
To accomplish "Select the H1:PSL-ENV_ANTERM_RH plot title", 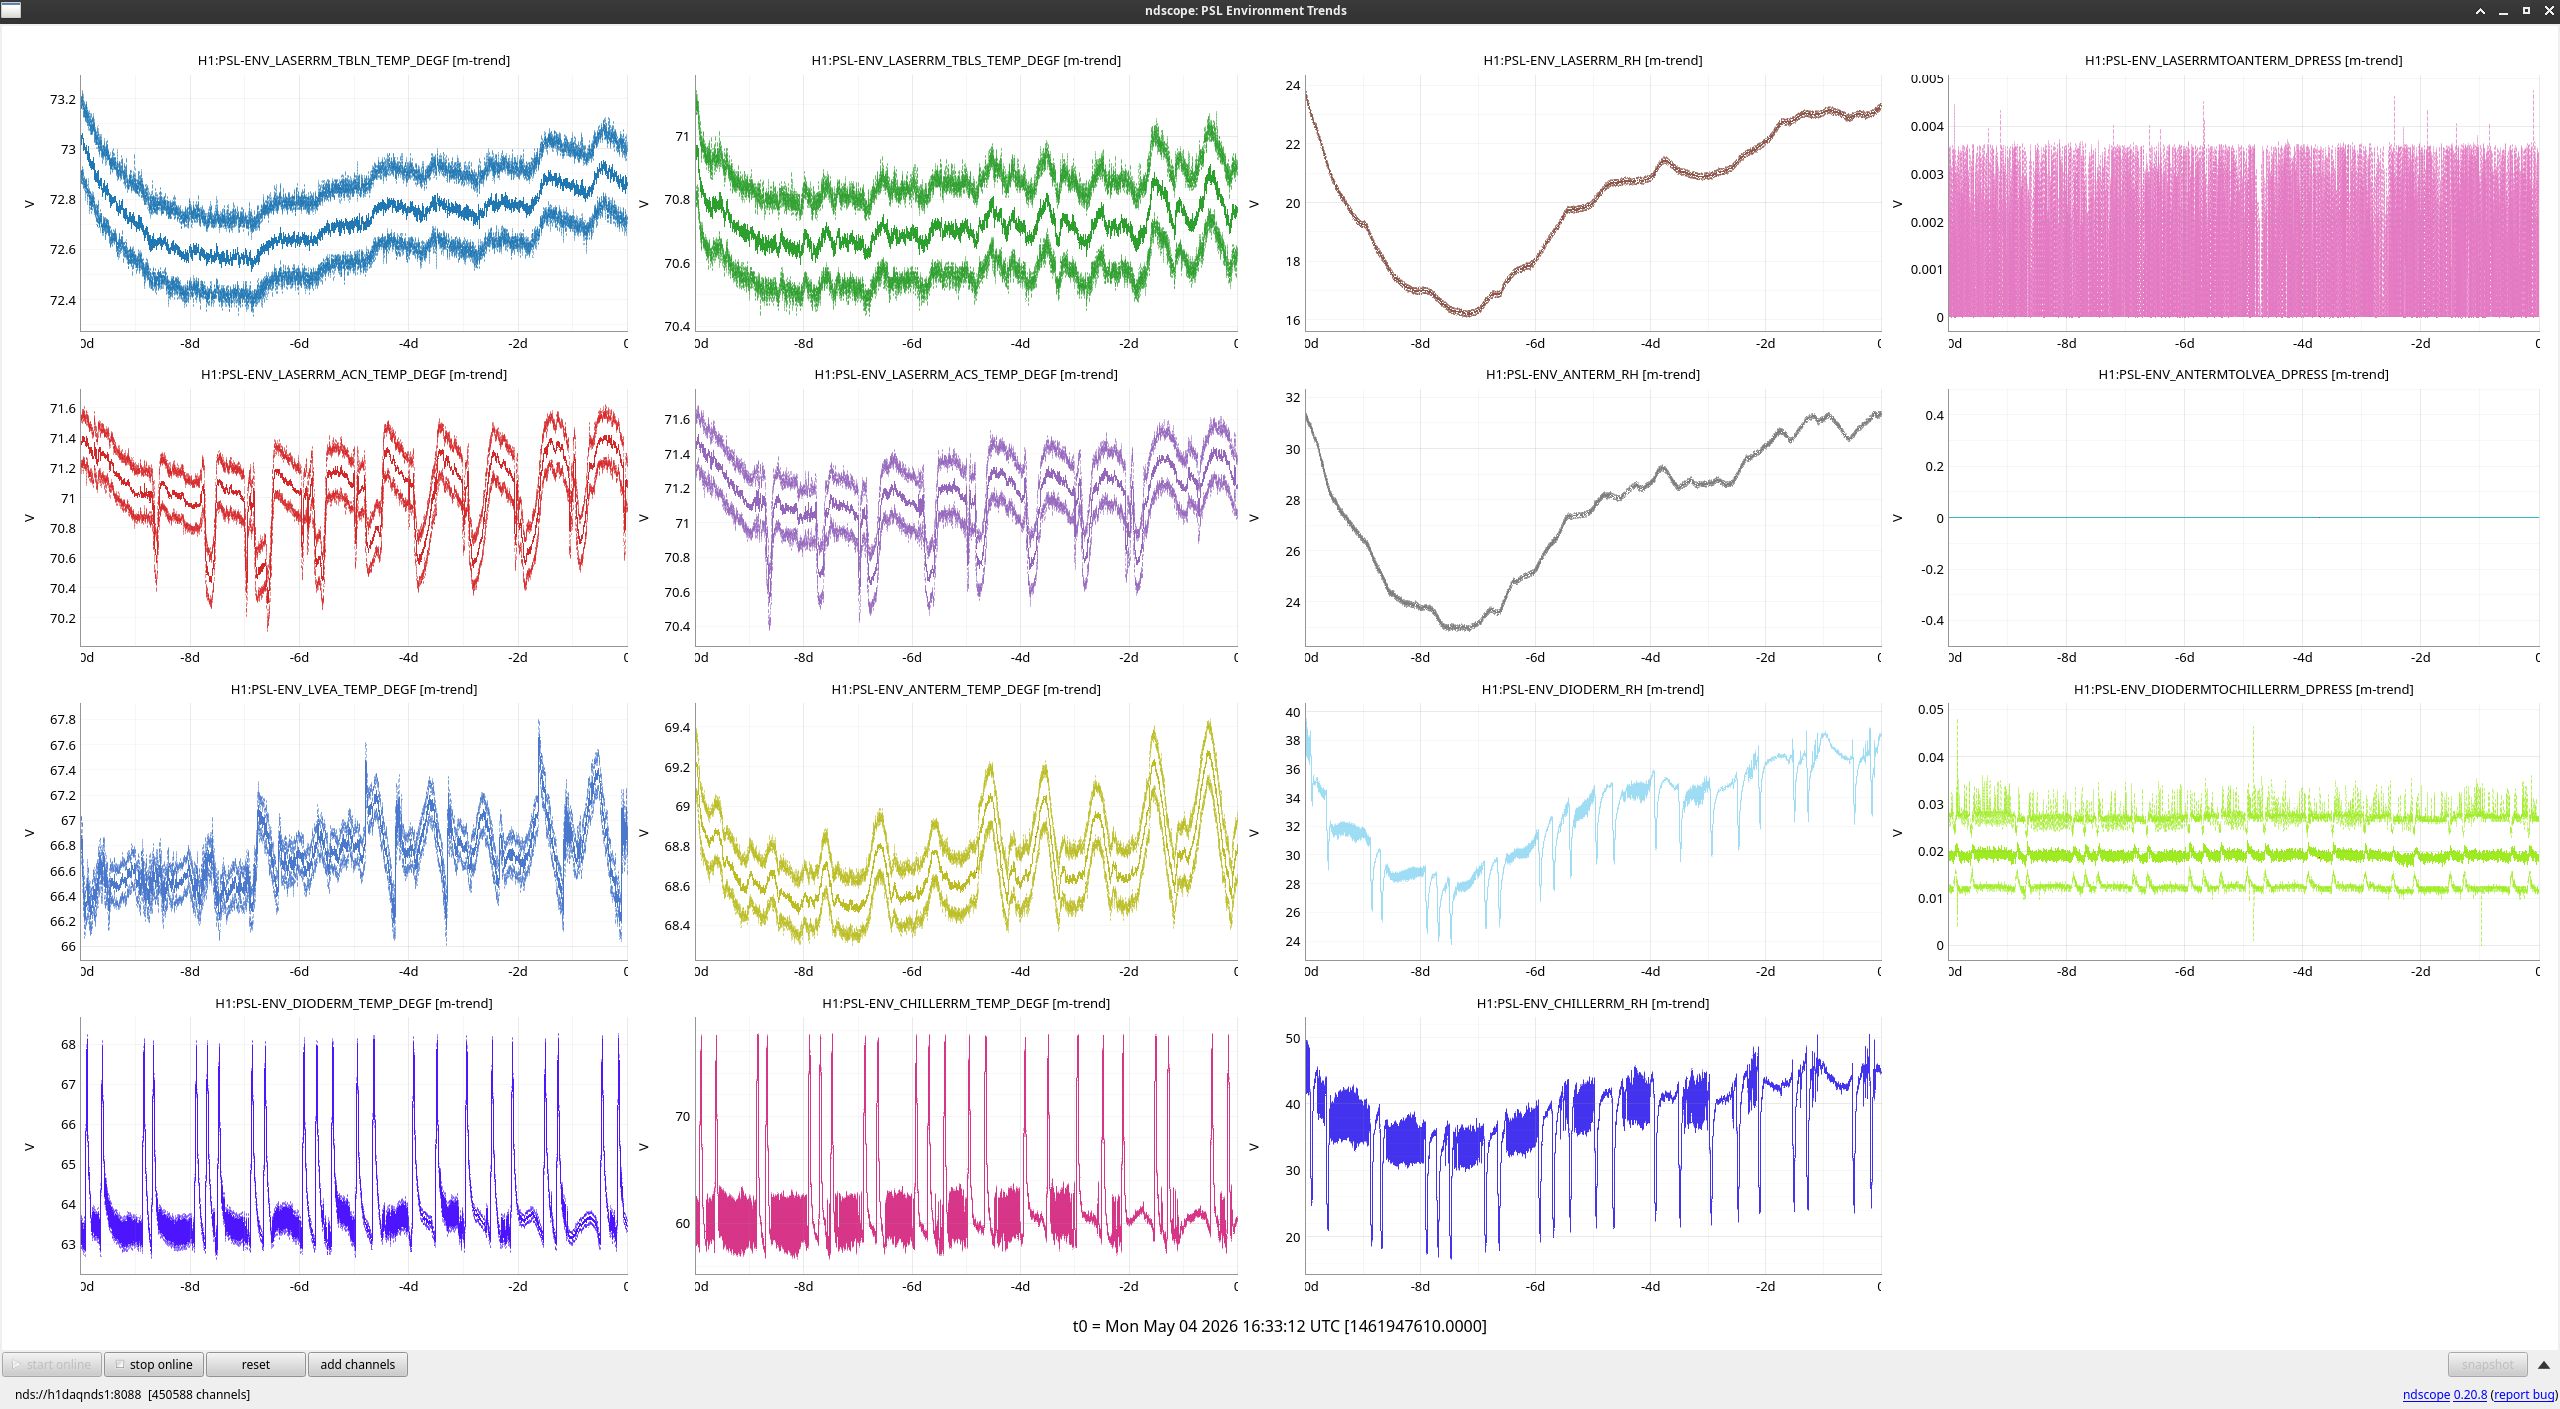I will pos(1593,374).
